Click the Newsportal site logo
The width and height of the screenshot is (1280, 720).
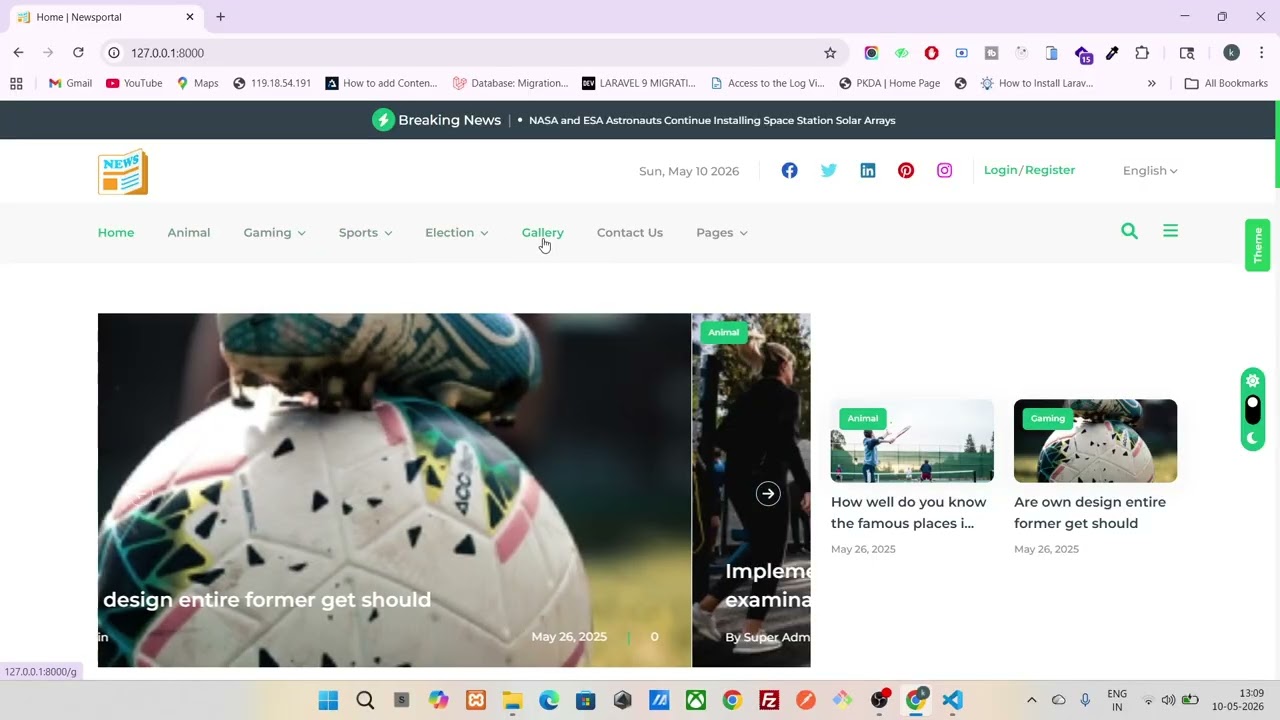tap(123, 172)
